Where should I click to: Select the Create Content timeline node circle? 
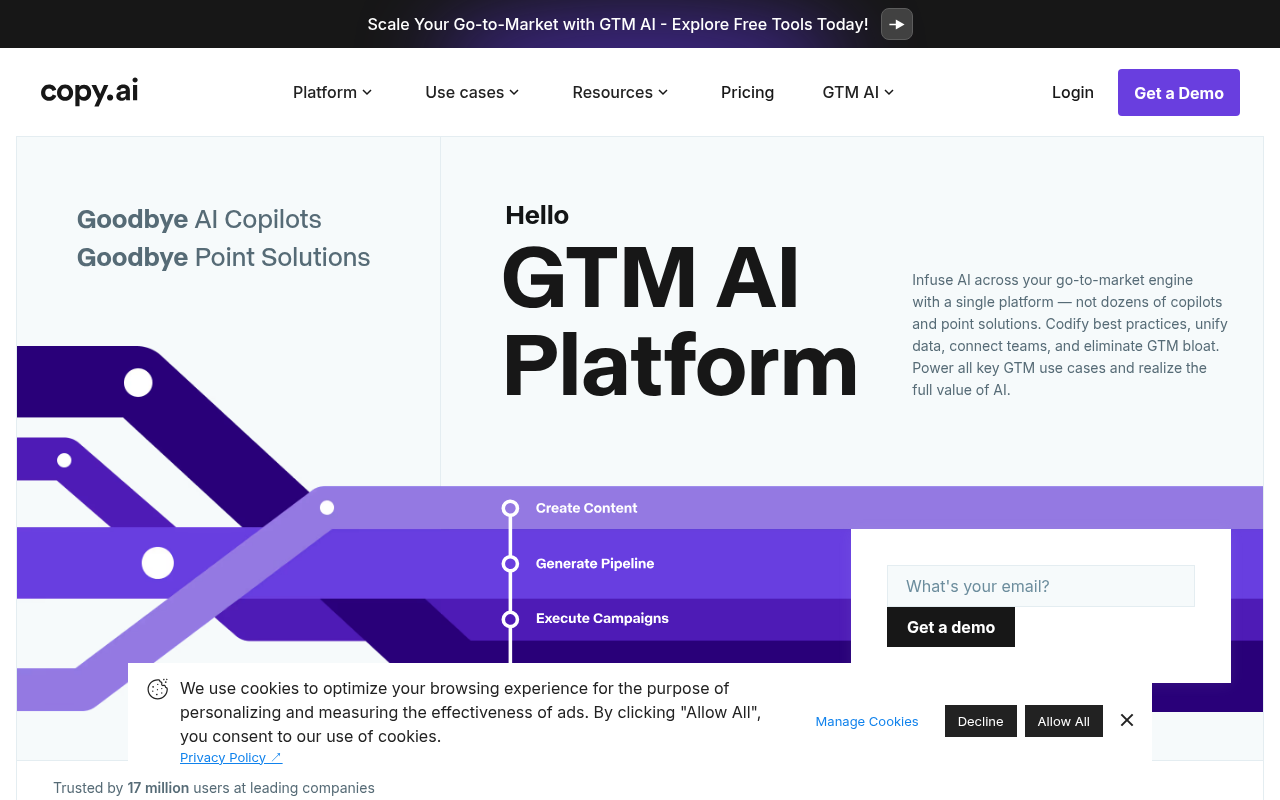tap(511, 507)
